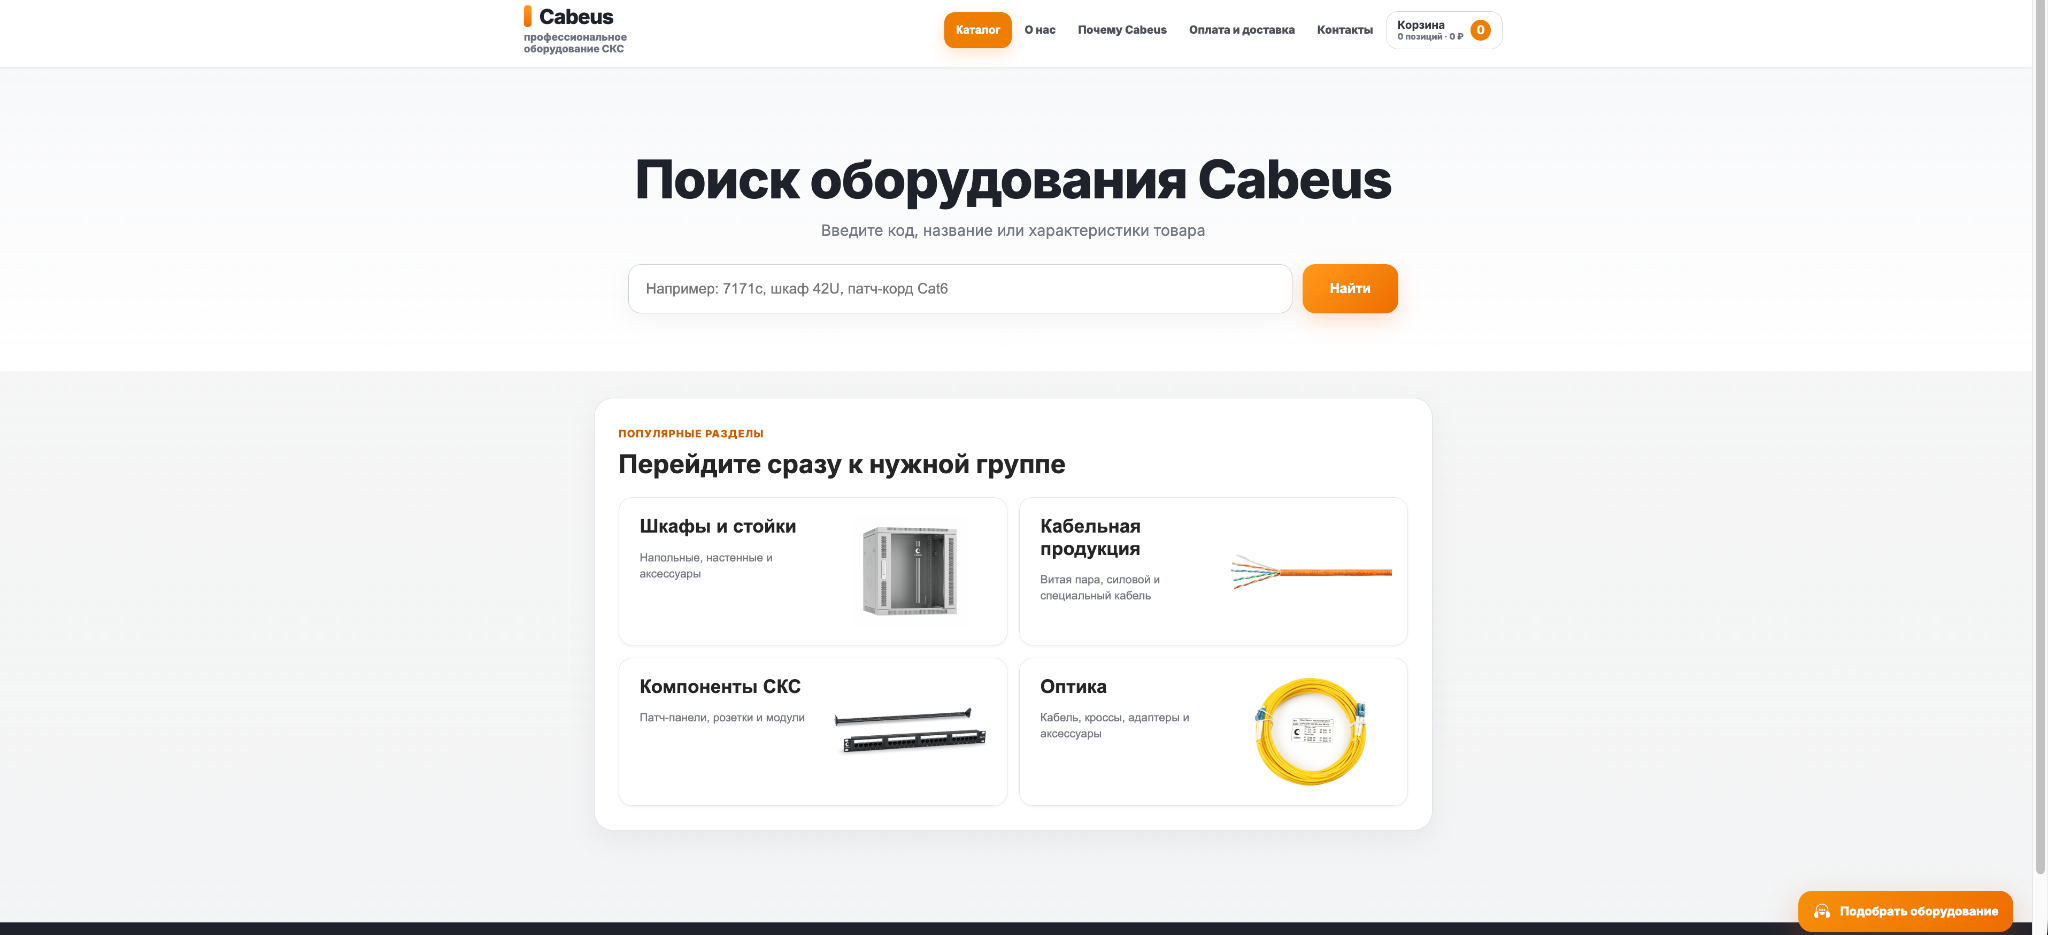2048x935 pixels.
Task: Open the Корзина cart button
Action: tap(1444, 30)
